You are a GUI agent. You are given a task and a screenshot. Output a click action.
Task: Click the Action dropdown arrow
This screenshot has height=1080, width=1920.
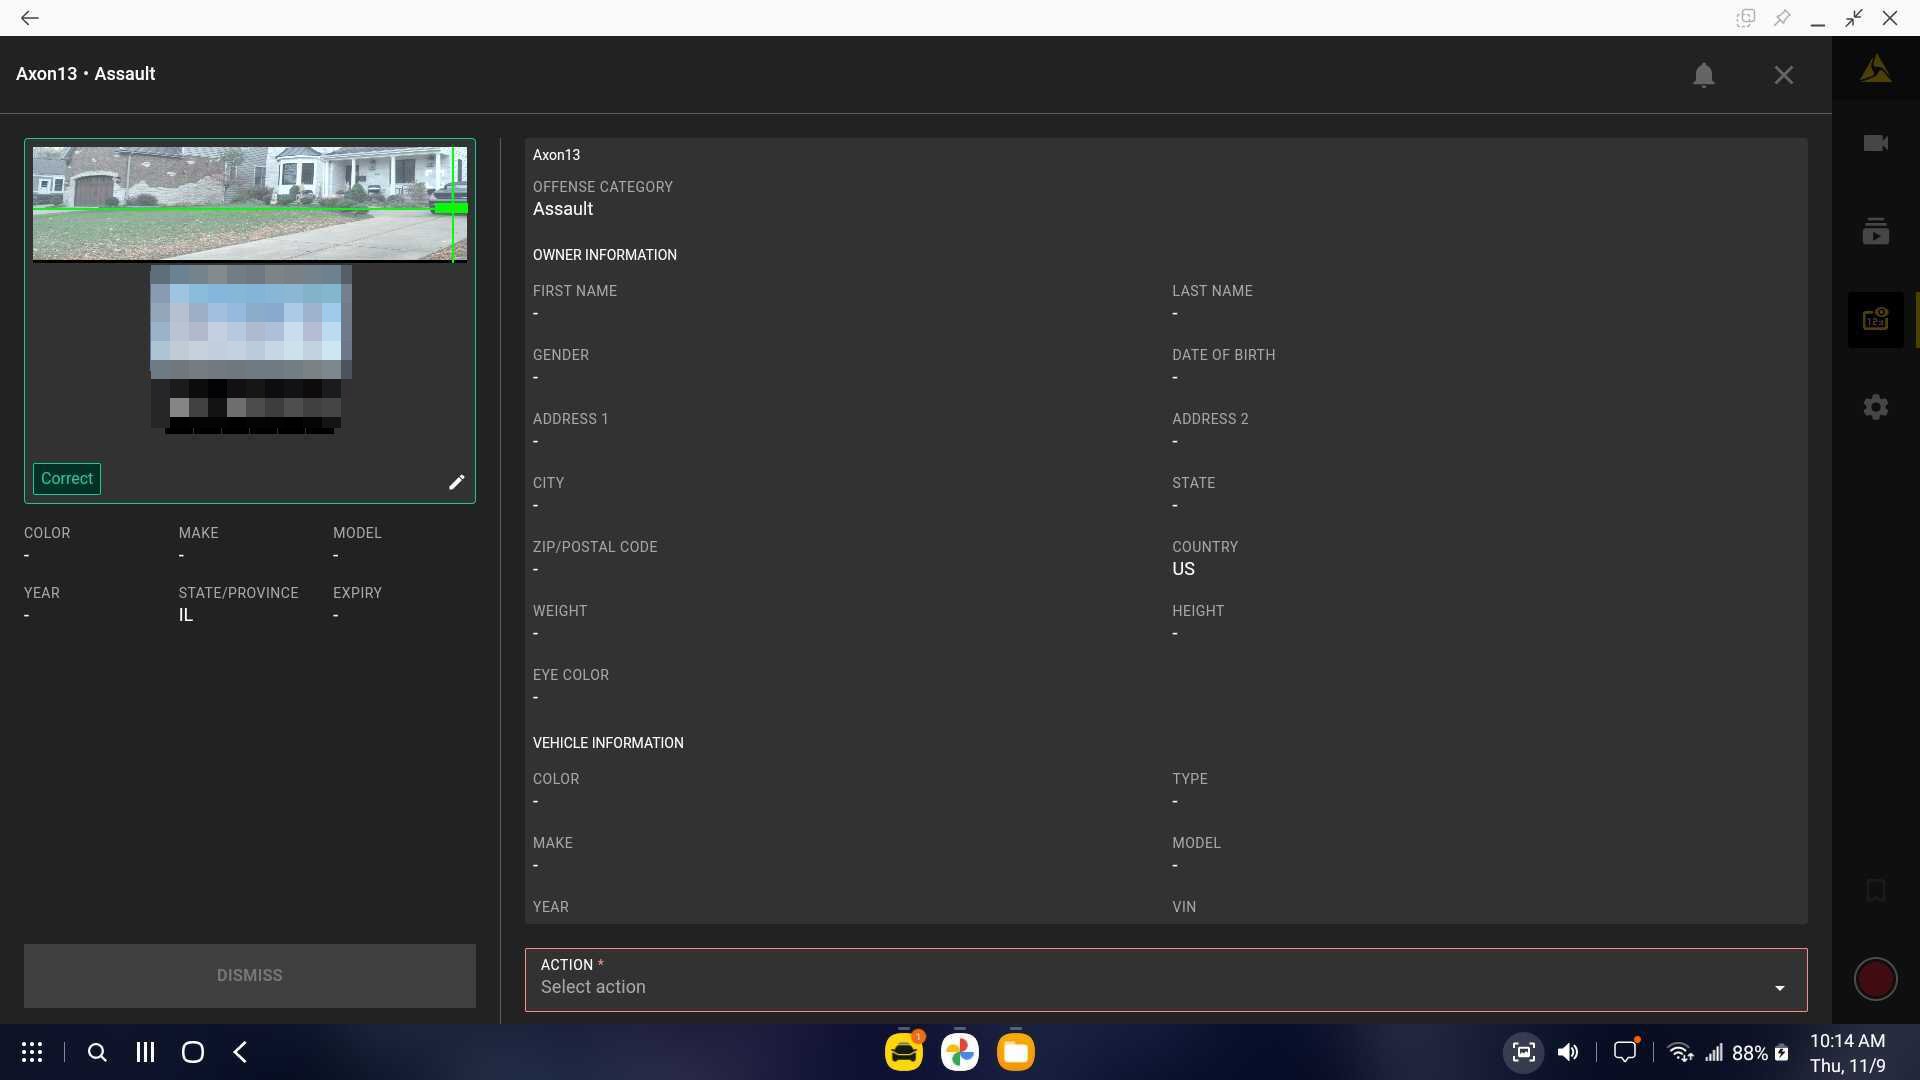tap(1779, 988)
